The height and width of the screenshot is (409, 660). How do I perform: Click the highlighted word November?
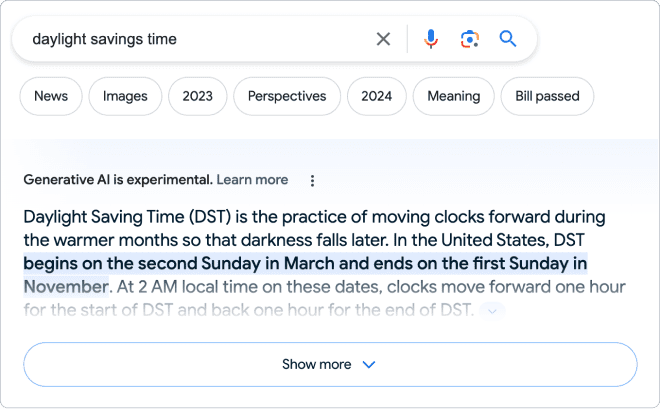[64, 287]
